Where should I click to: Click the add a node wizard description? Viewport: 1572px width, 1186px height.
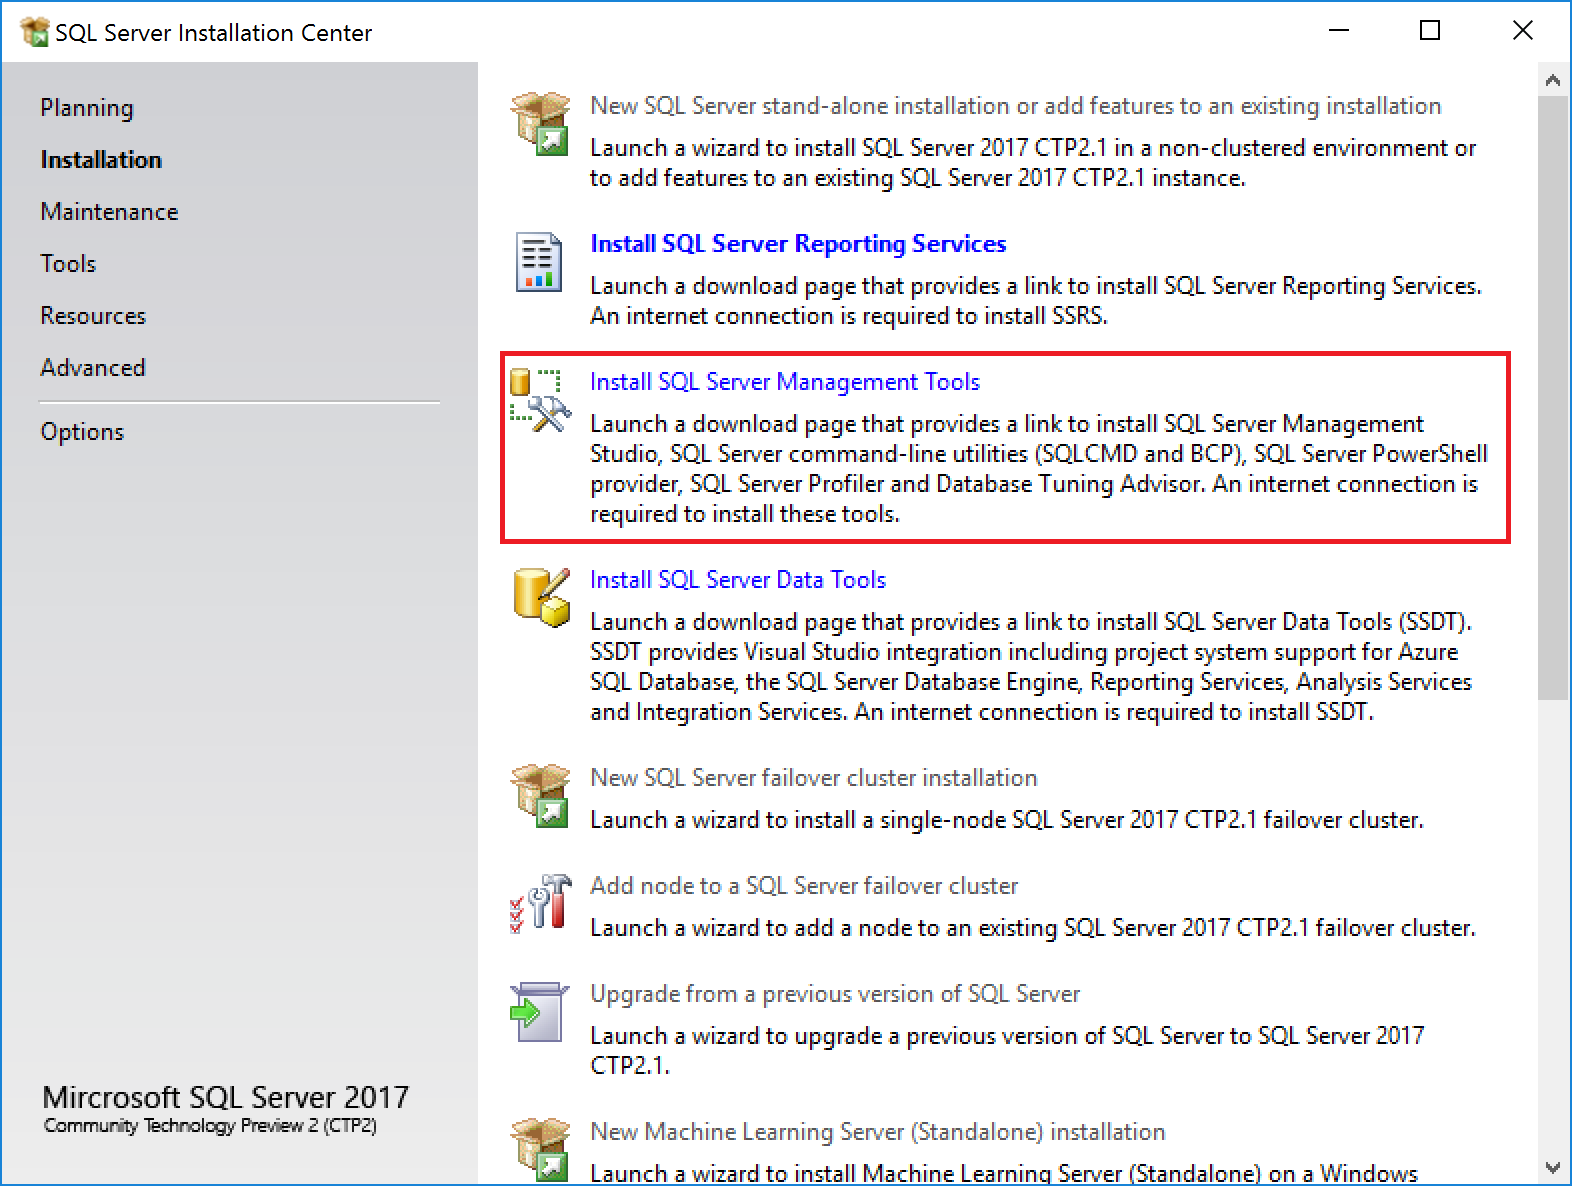(x=1032, y=928)
